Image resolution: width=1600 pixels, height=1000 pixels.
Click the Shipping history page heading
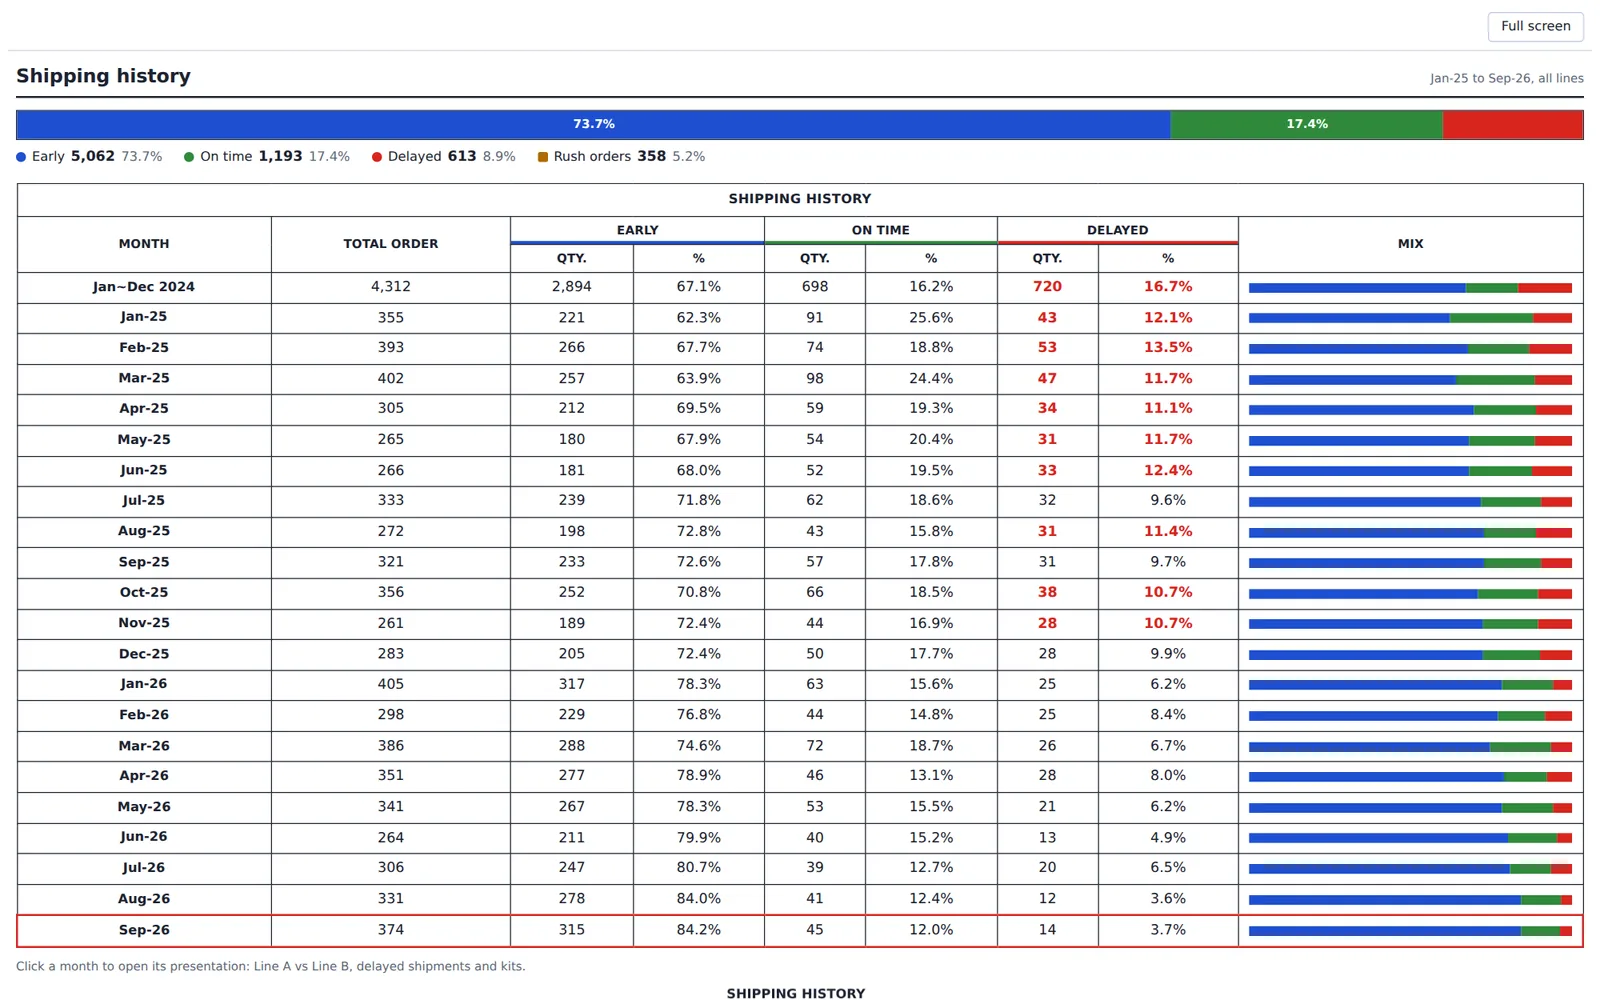[x=103, y=76]
